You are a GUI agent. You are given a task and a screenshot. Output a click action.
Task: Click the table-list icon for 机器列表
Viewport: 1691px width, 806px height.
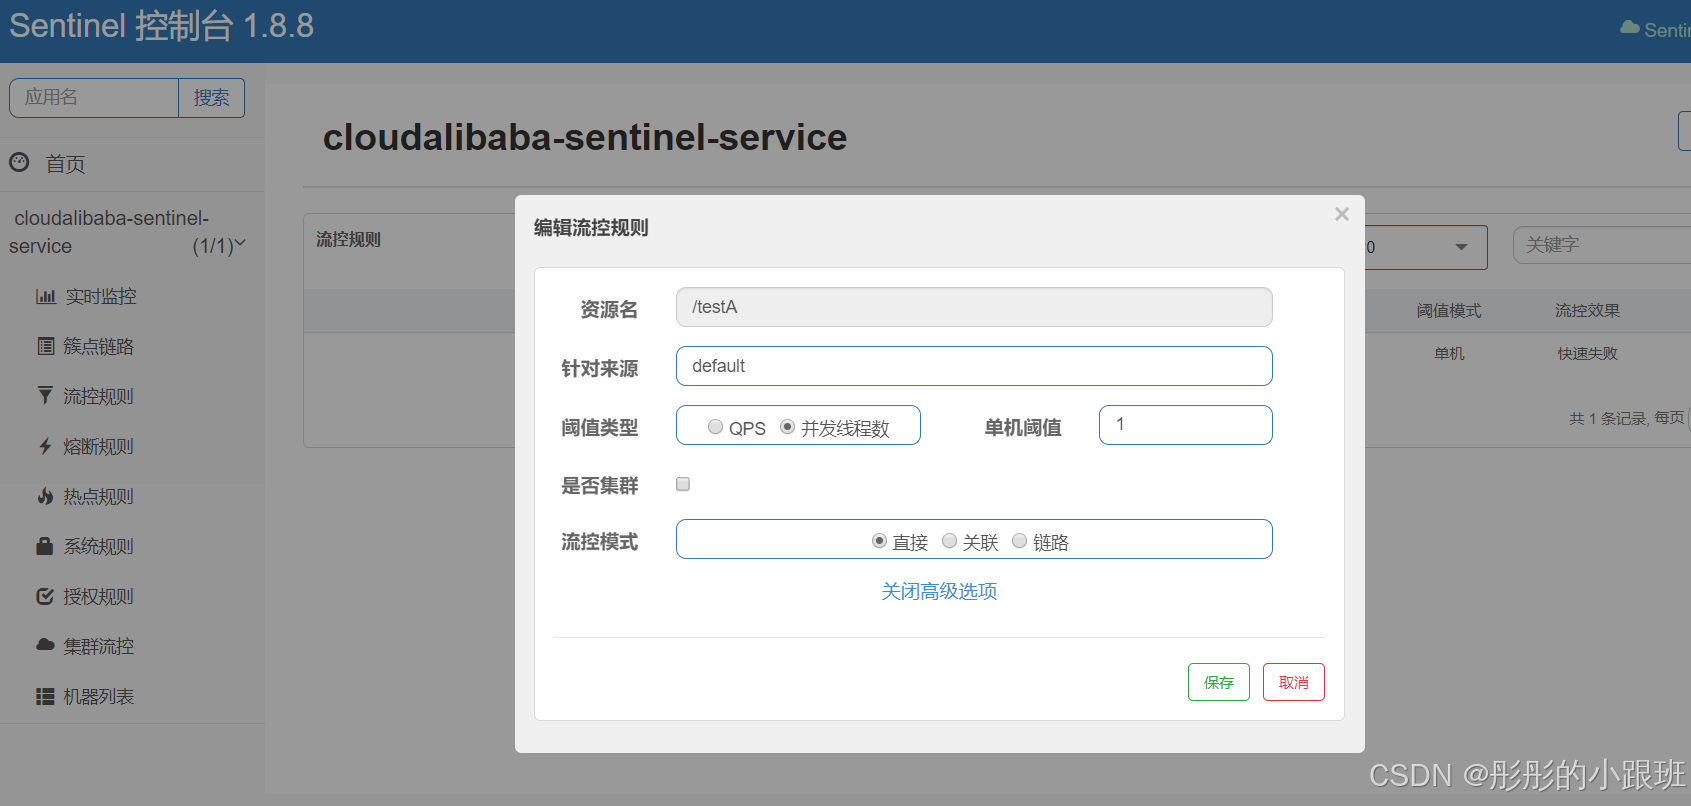(45, 696)
